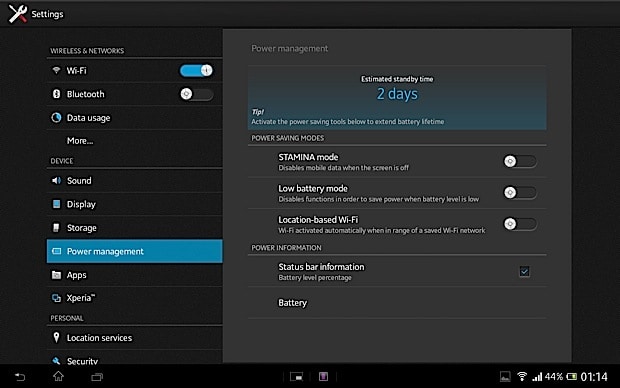Screen dimensions: 620x388
Task: Select Power management in sidebar
Action: [x=134, y=251]
